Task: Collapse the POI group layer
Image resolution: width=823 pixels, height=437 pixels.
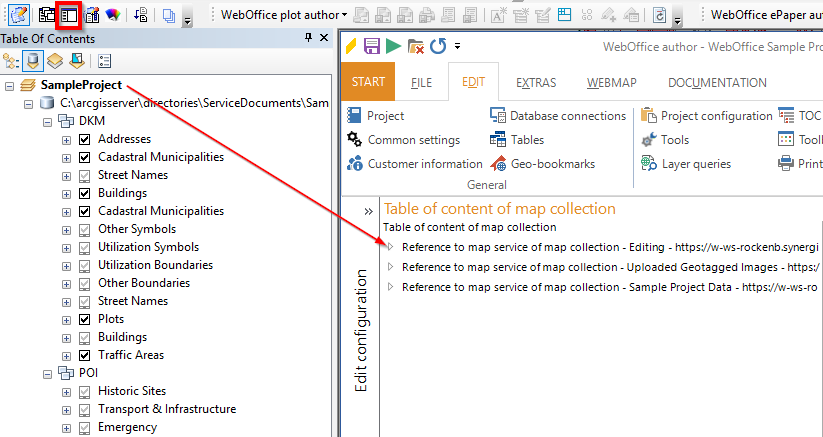Action: click(x=48, y=374)
